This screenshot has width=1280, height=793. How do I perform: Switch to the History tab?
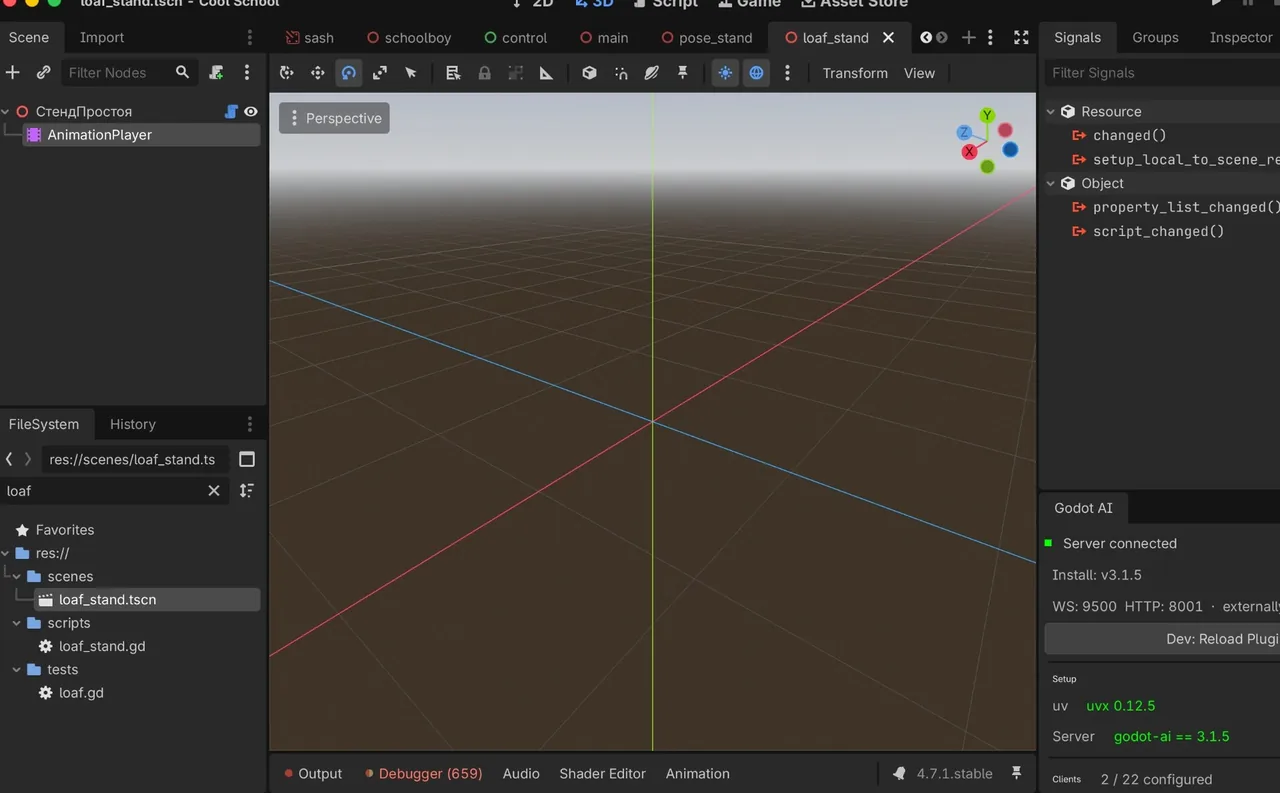pos(133,424)
